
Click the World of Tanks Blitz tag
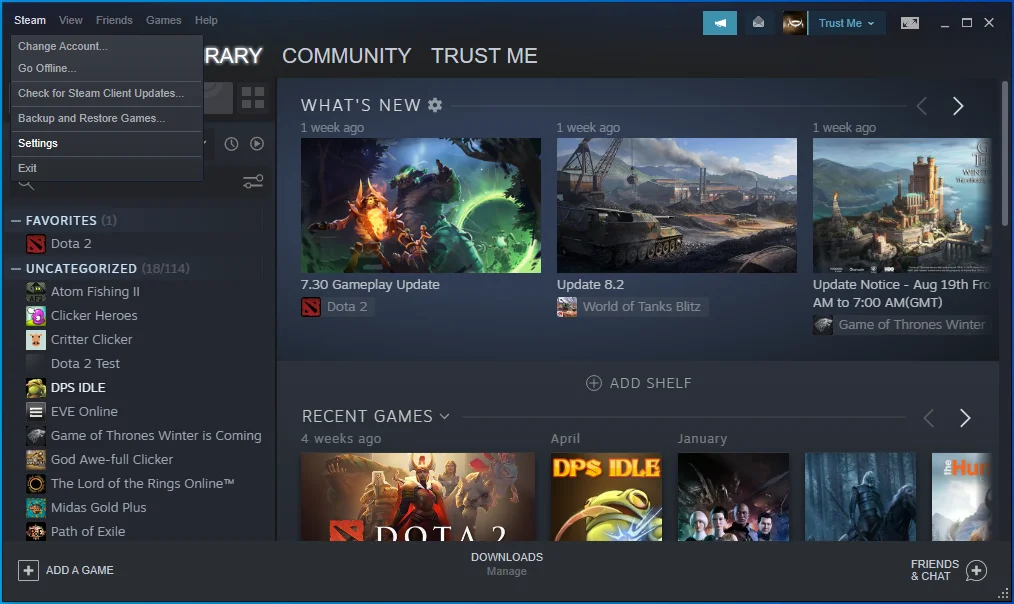(x=632, y=307)
